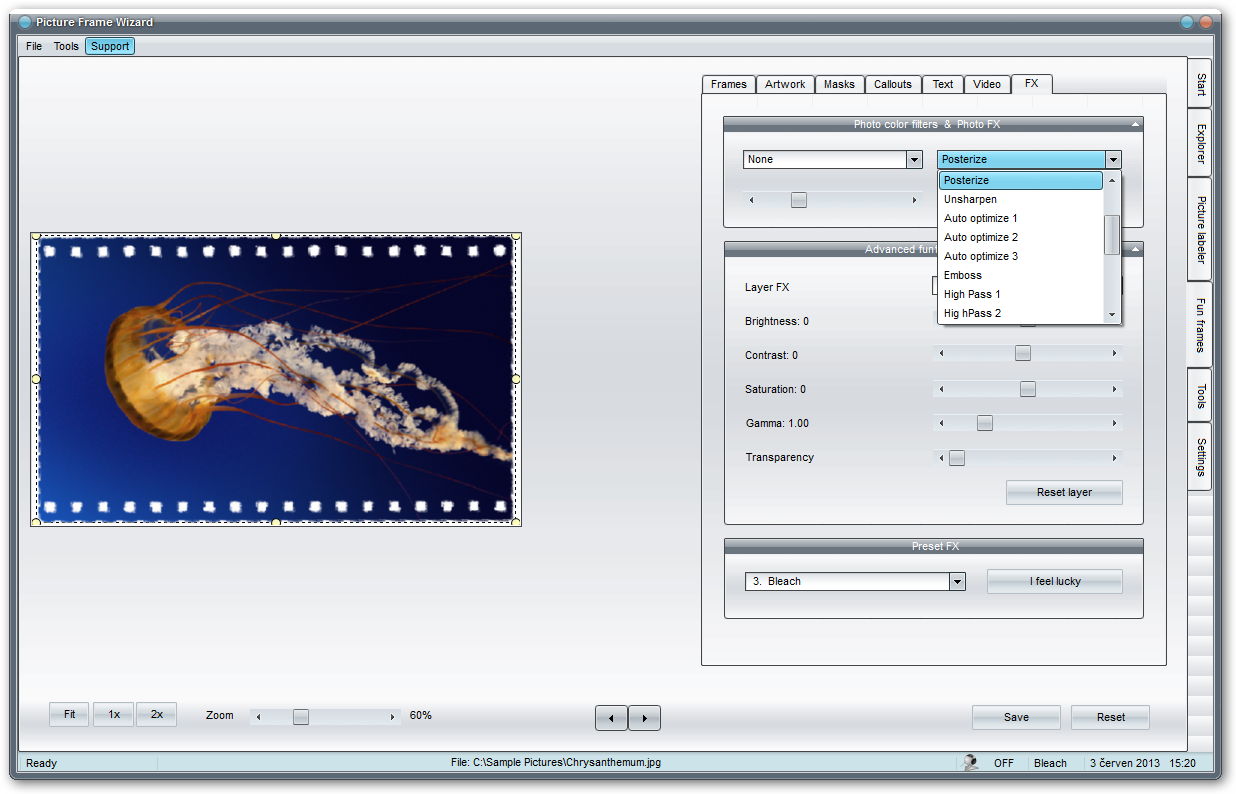Collapse the Photo color filters & Photo FX panel

1135,124
